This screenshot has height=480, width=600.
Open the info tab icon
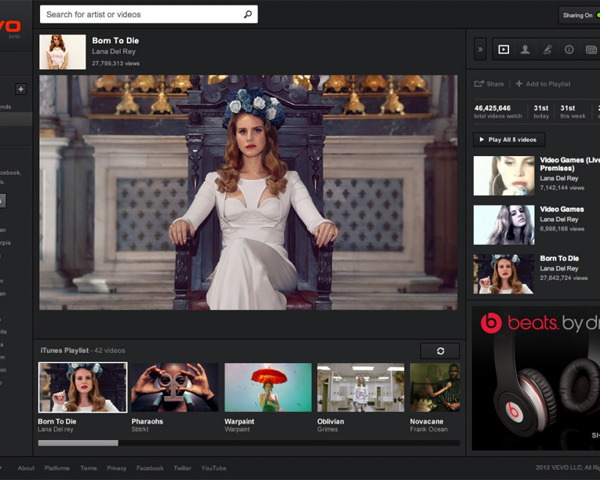click(x=569, y=49)
